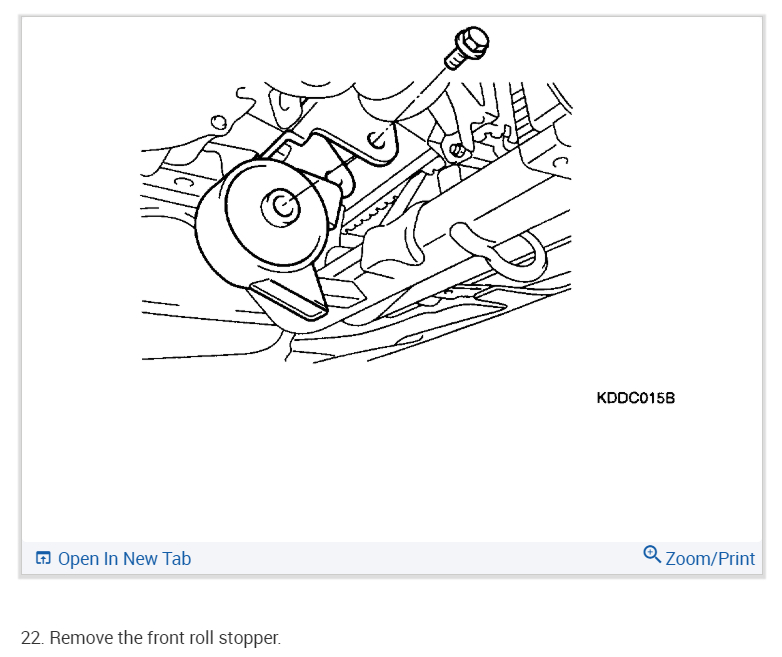Viewport: 782px width, 657px height.
Task: Click the Open In New Tab icon
Action: [x=43, y=558]
